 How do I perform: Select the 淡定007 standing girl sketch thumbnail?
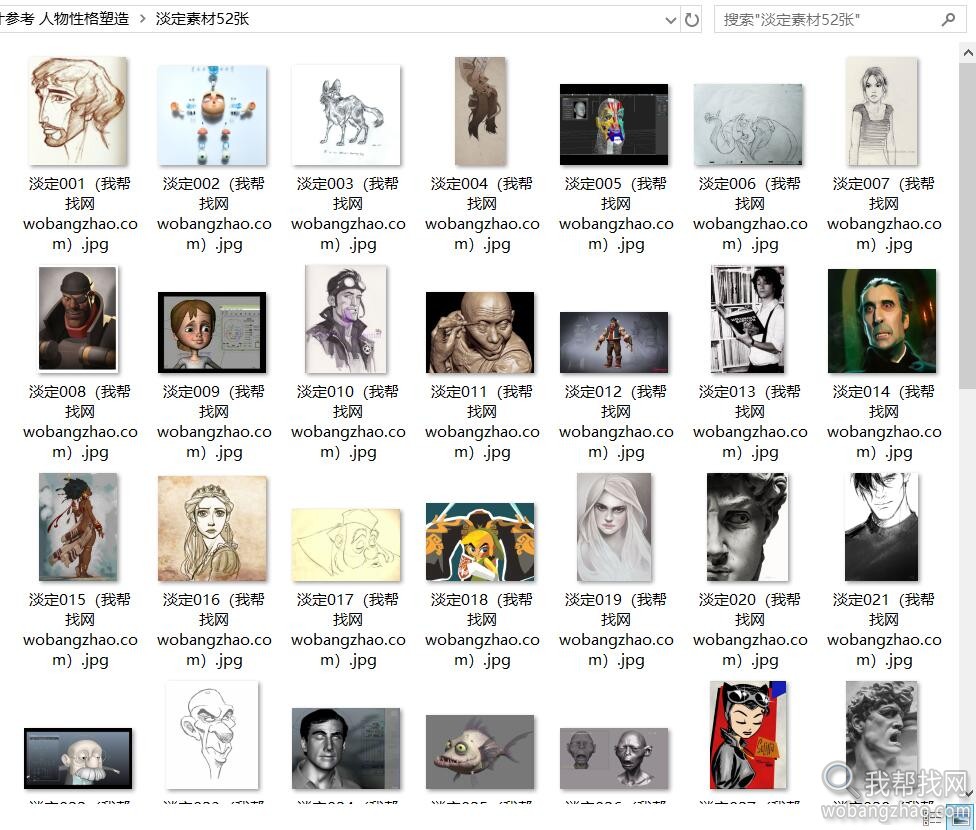pos(882,111)
